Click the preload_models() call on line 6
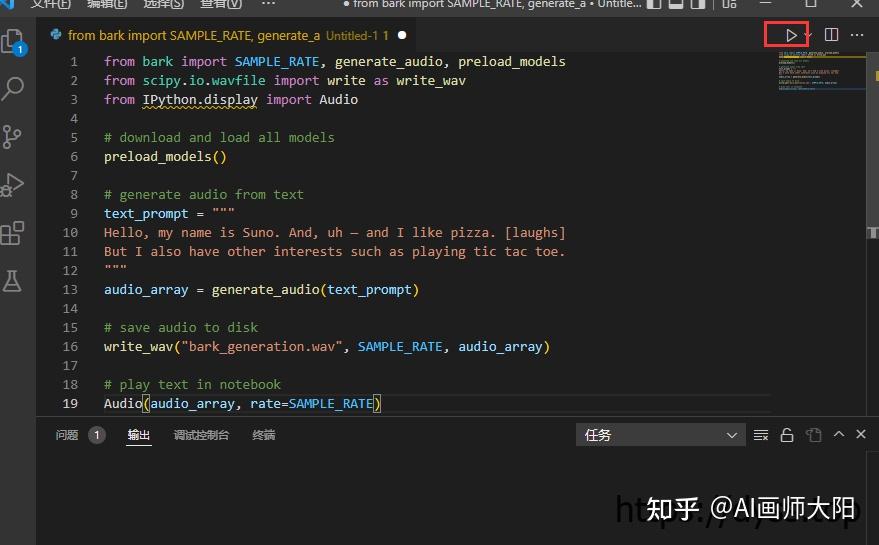The width and height of the screenshot is (879, 545). coord(165,156)
